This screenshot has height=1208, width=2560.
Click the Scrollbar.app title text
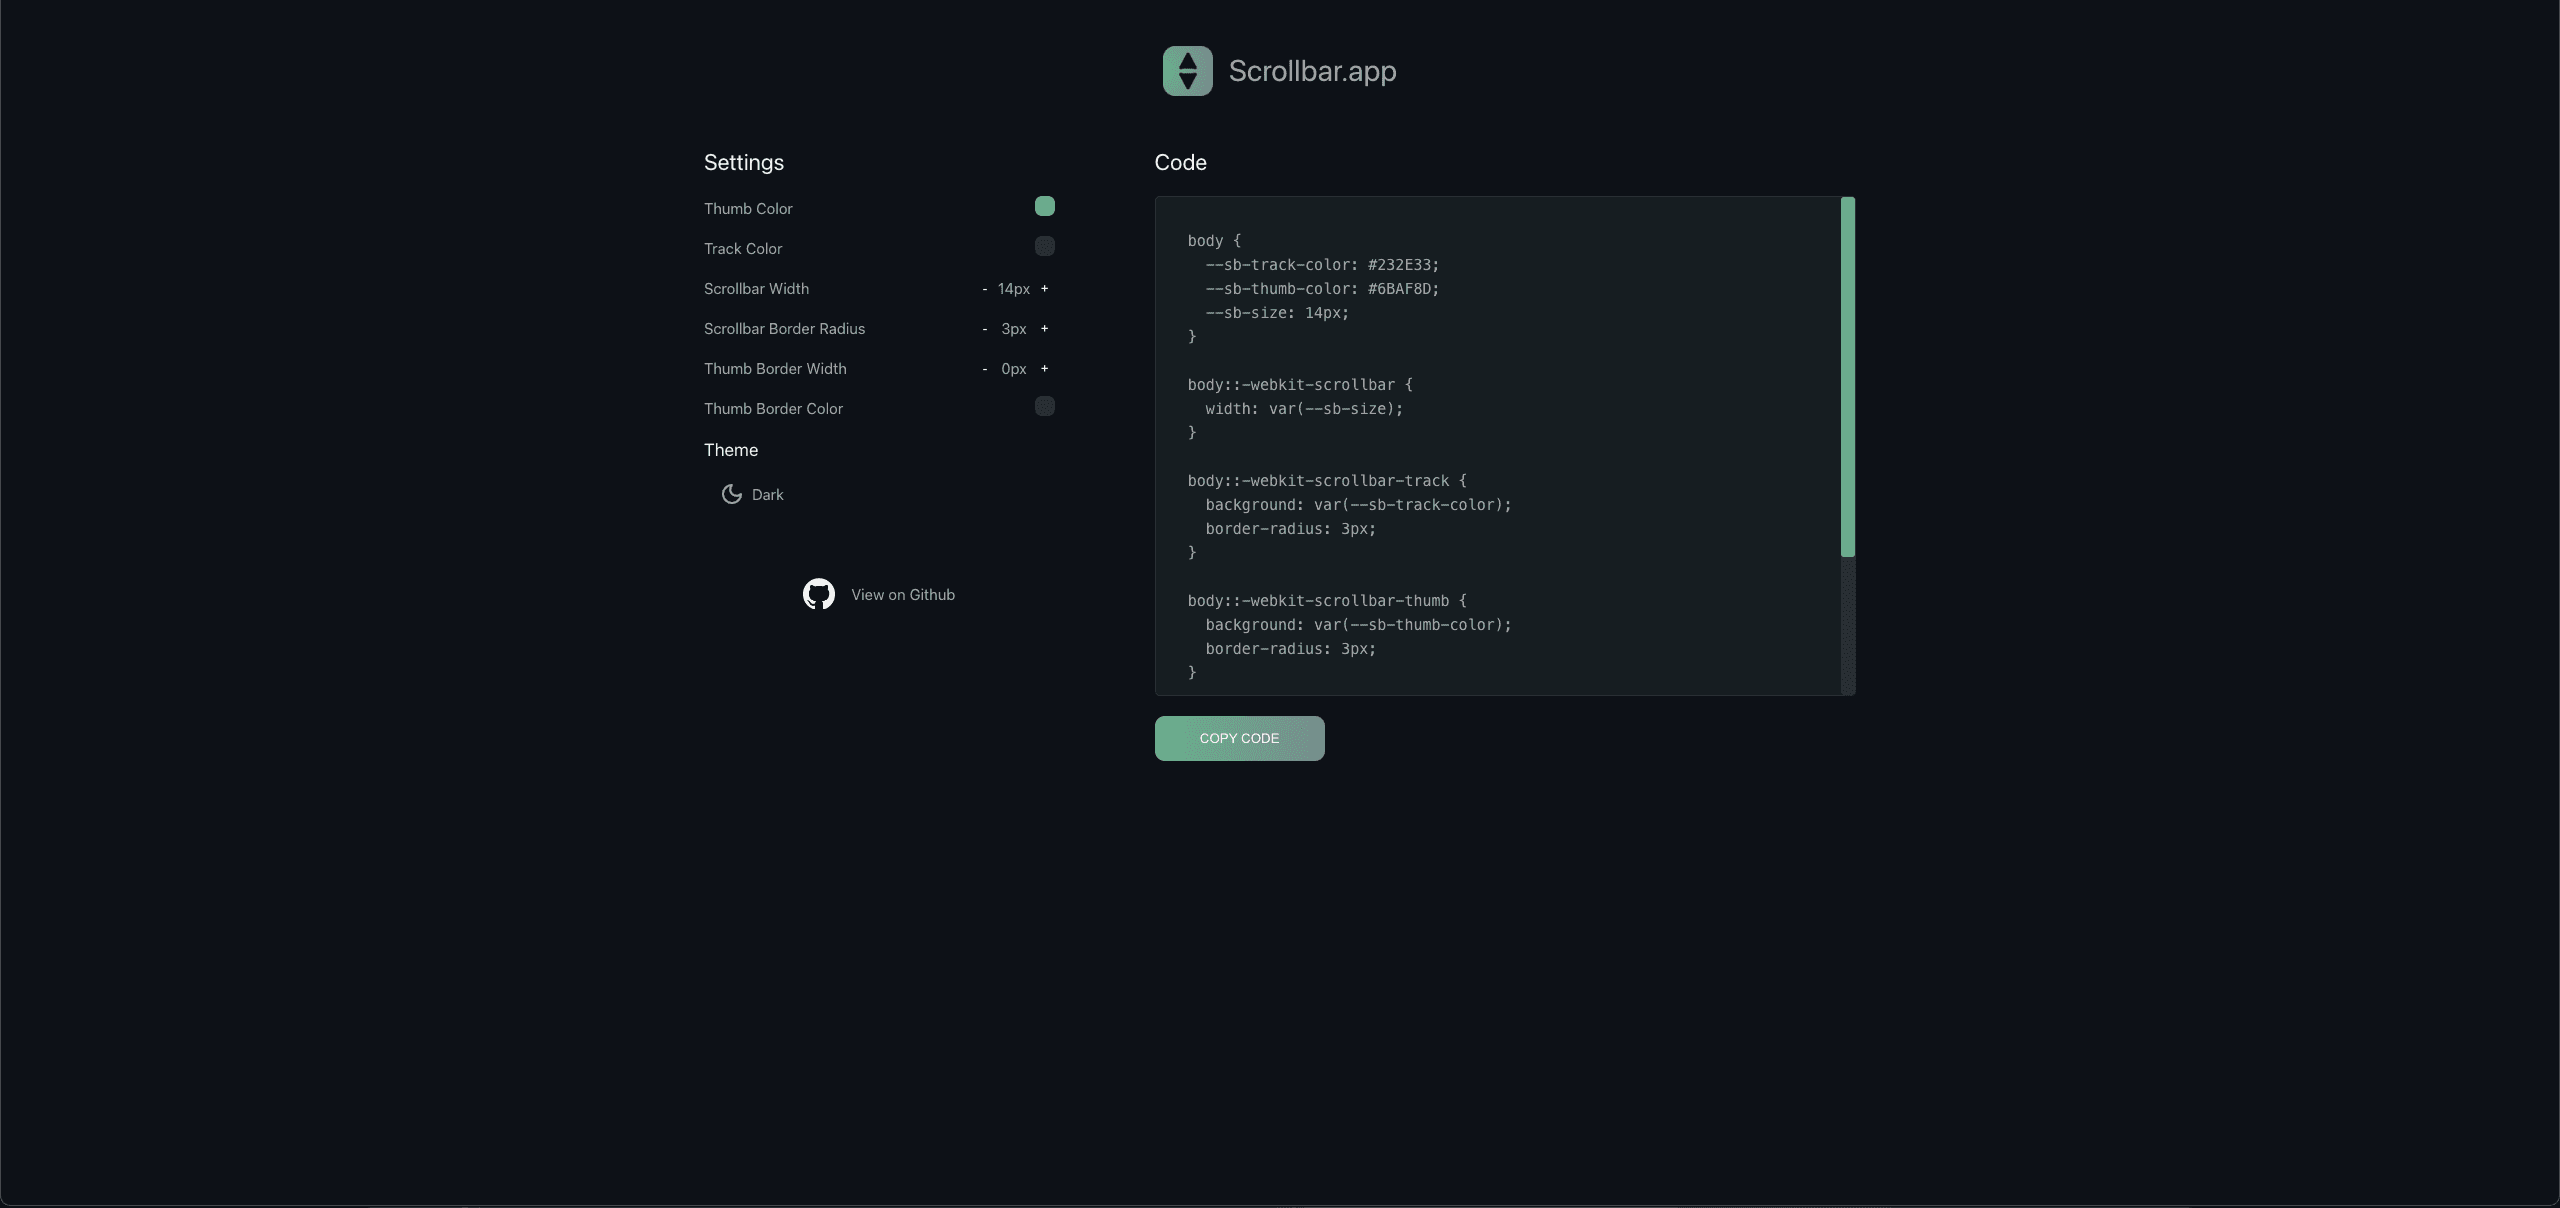[x=1312, y=71]
